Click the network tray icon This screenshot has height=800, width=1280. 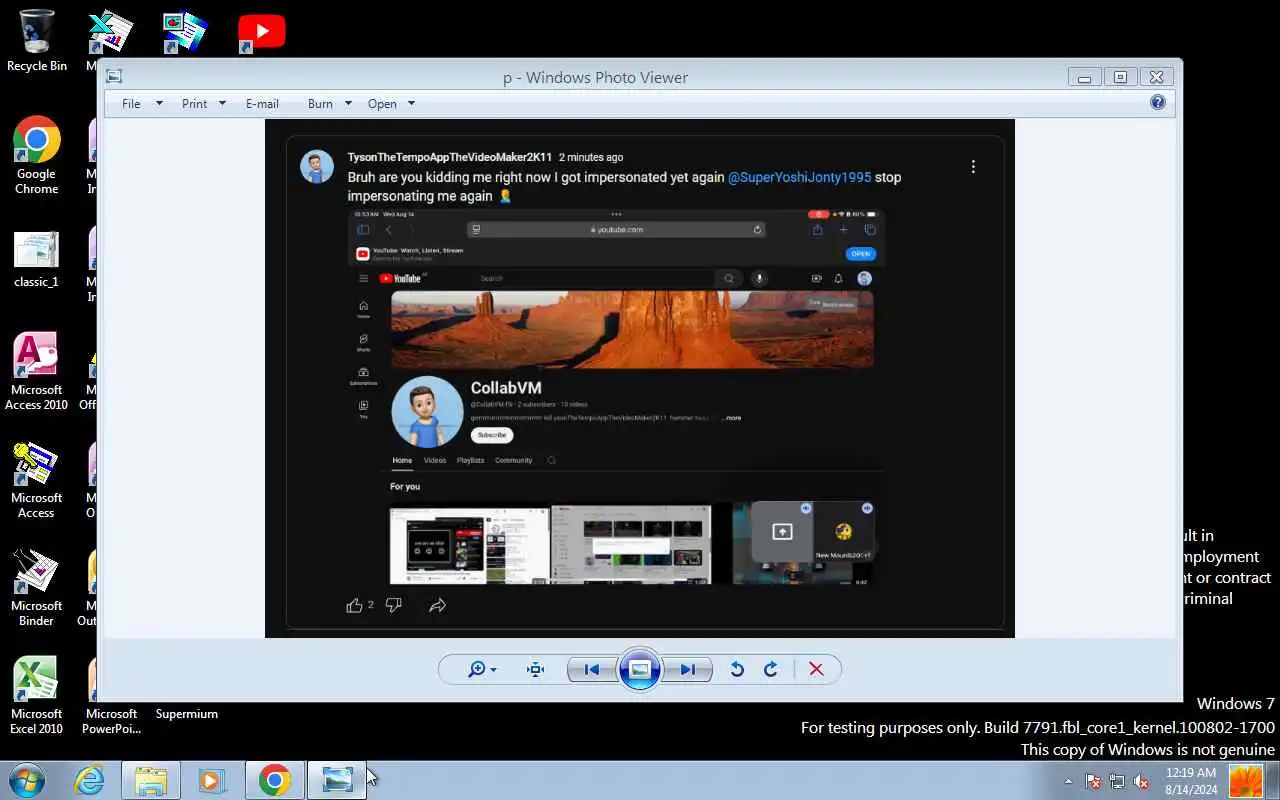click(1117, 781)
